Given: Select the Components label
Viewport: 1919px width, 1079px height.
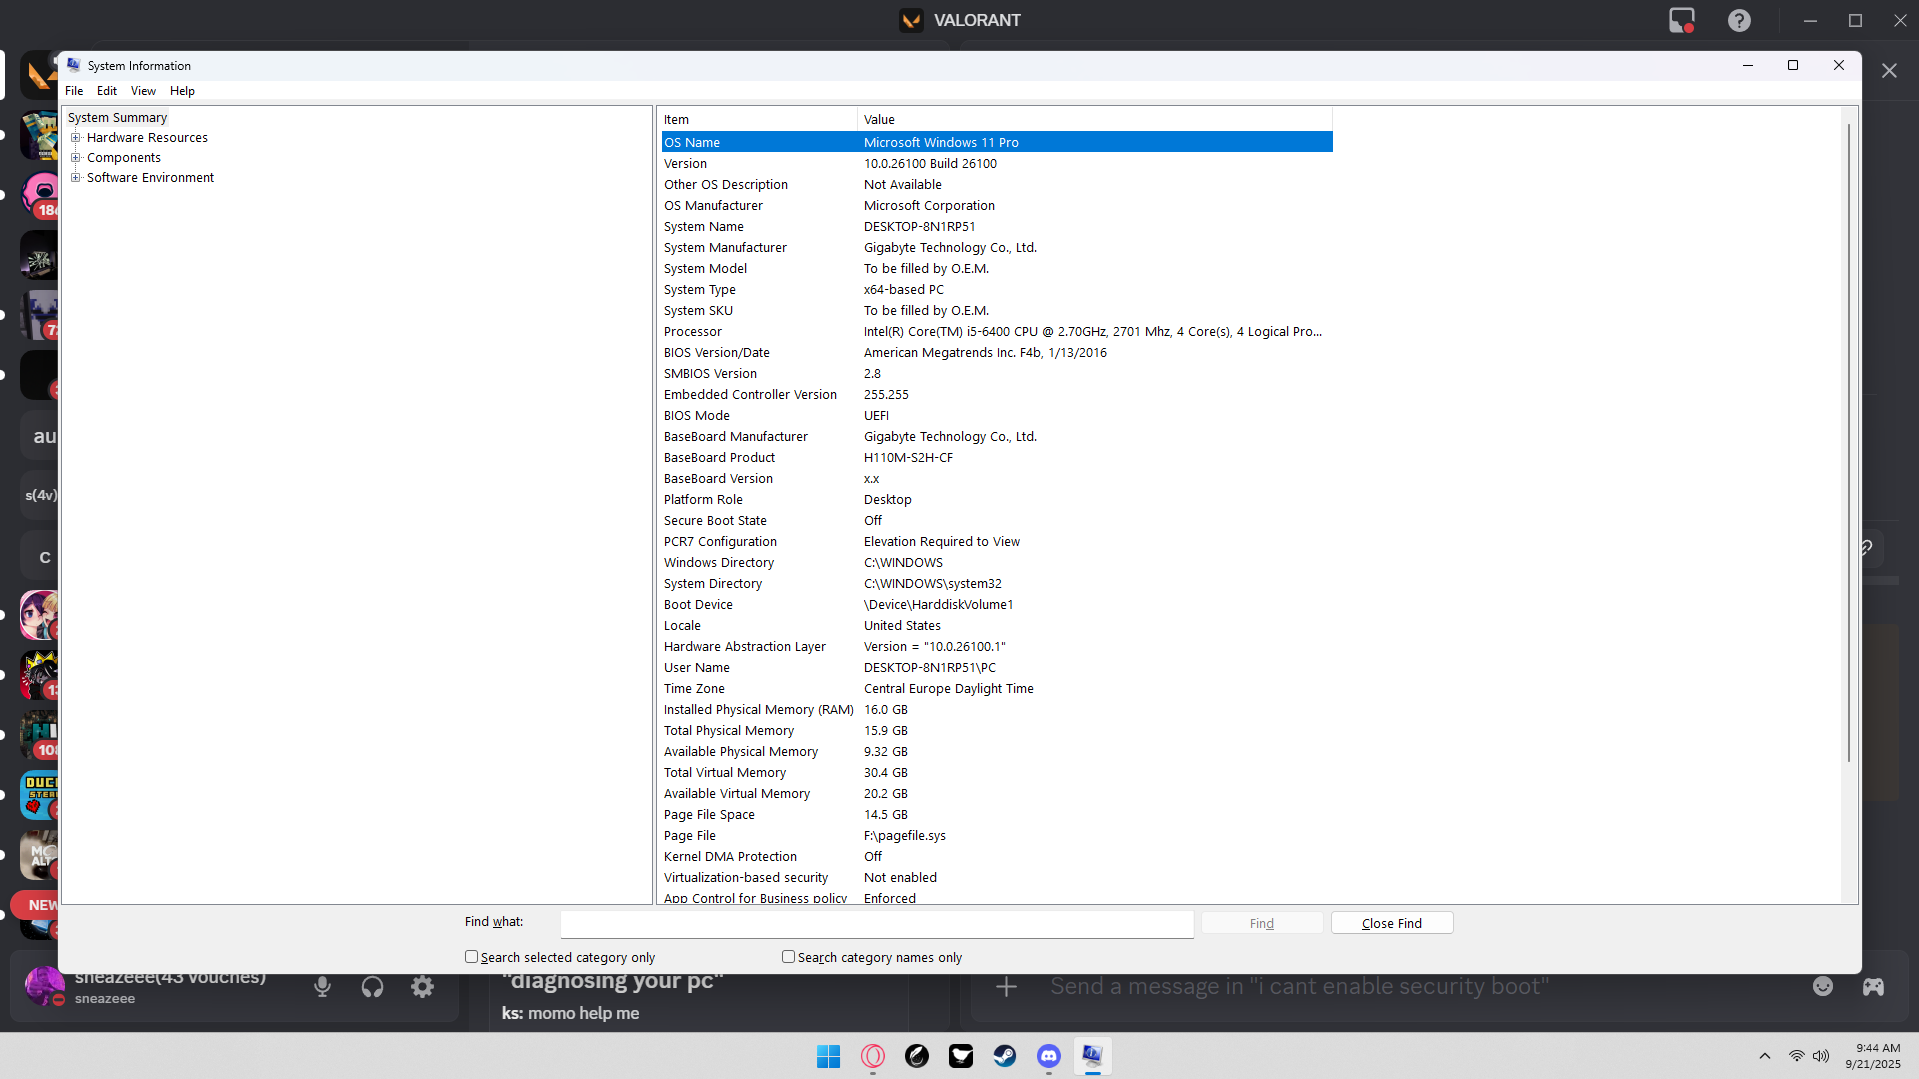Looking at the screenshot, I should 123,158.
